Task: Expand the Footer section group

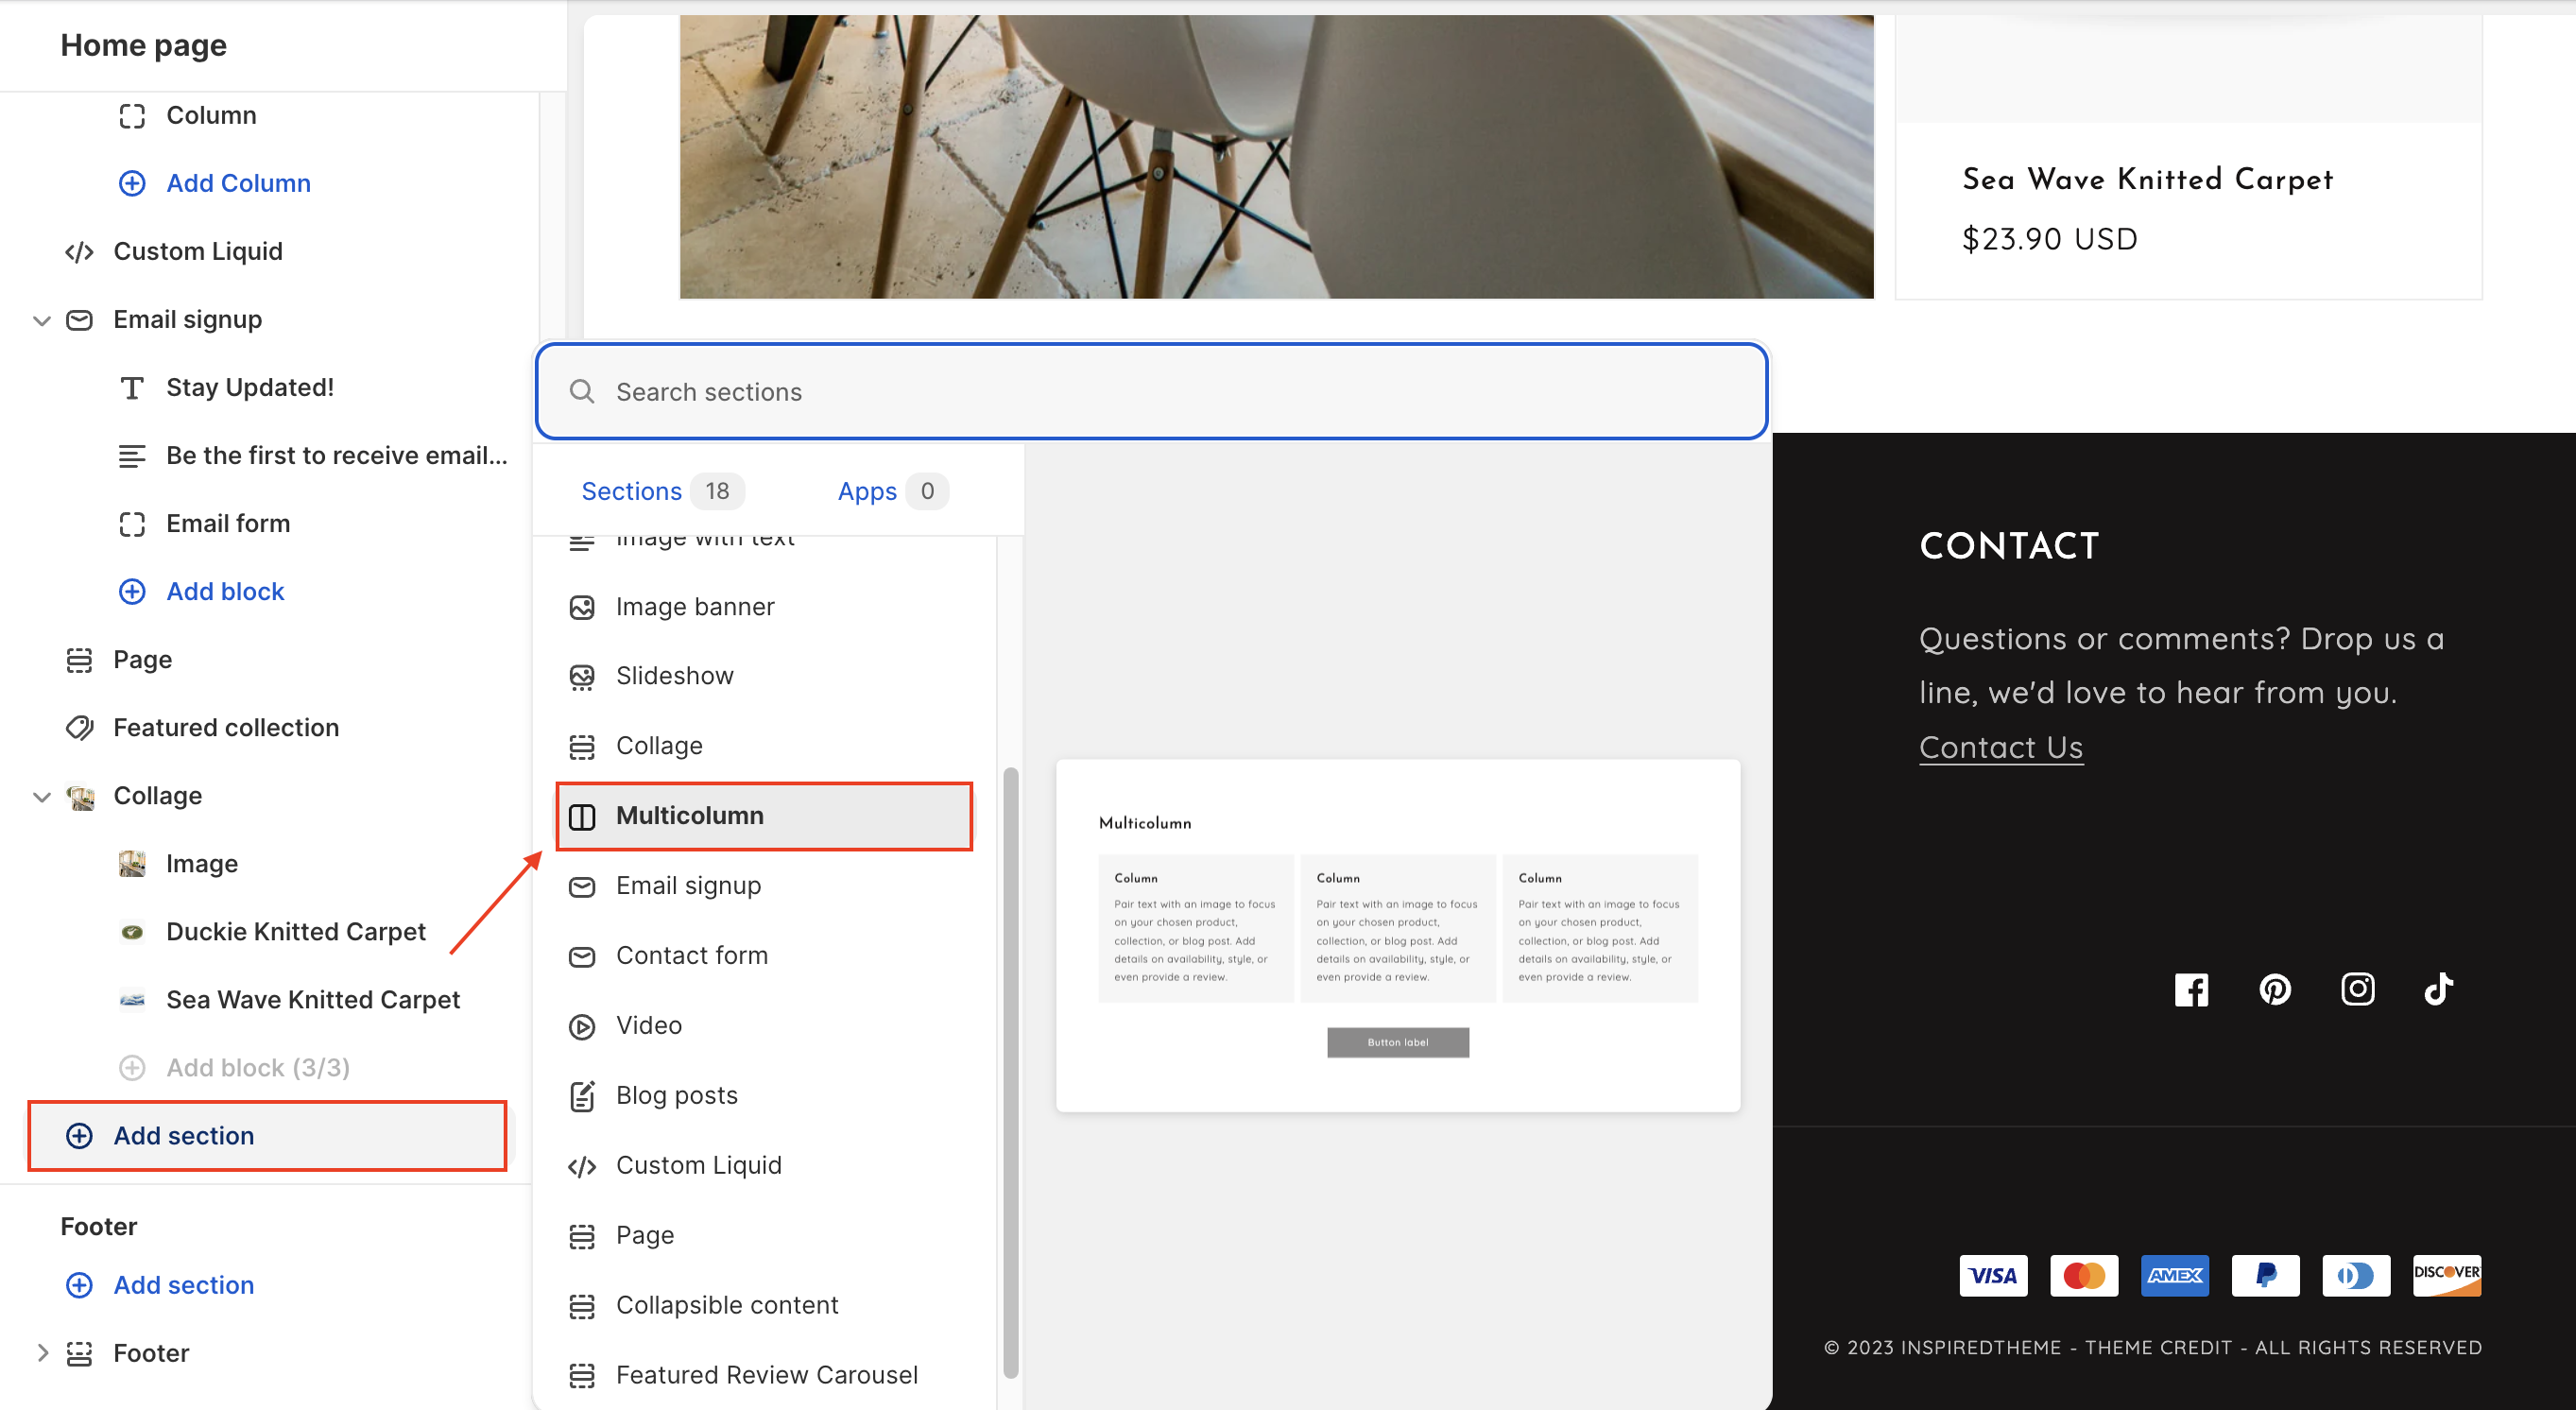Action: tap(42, 1353)
